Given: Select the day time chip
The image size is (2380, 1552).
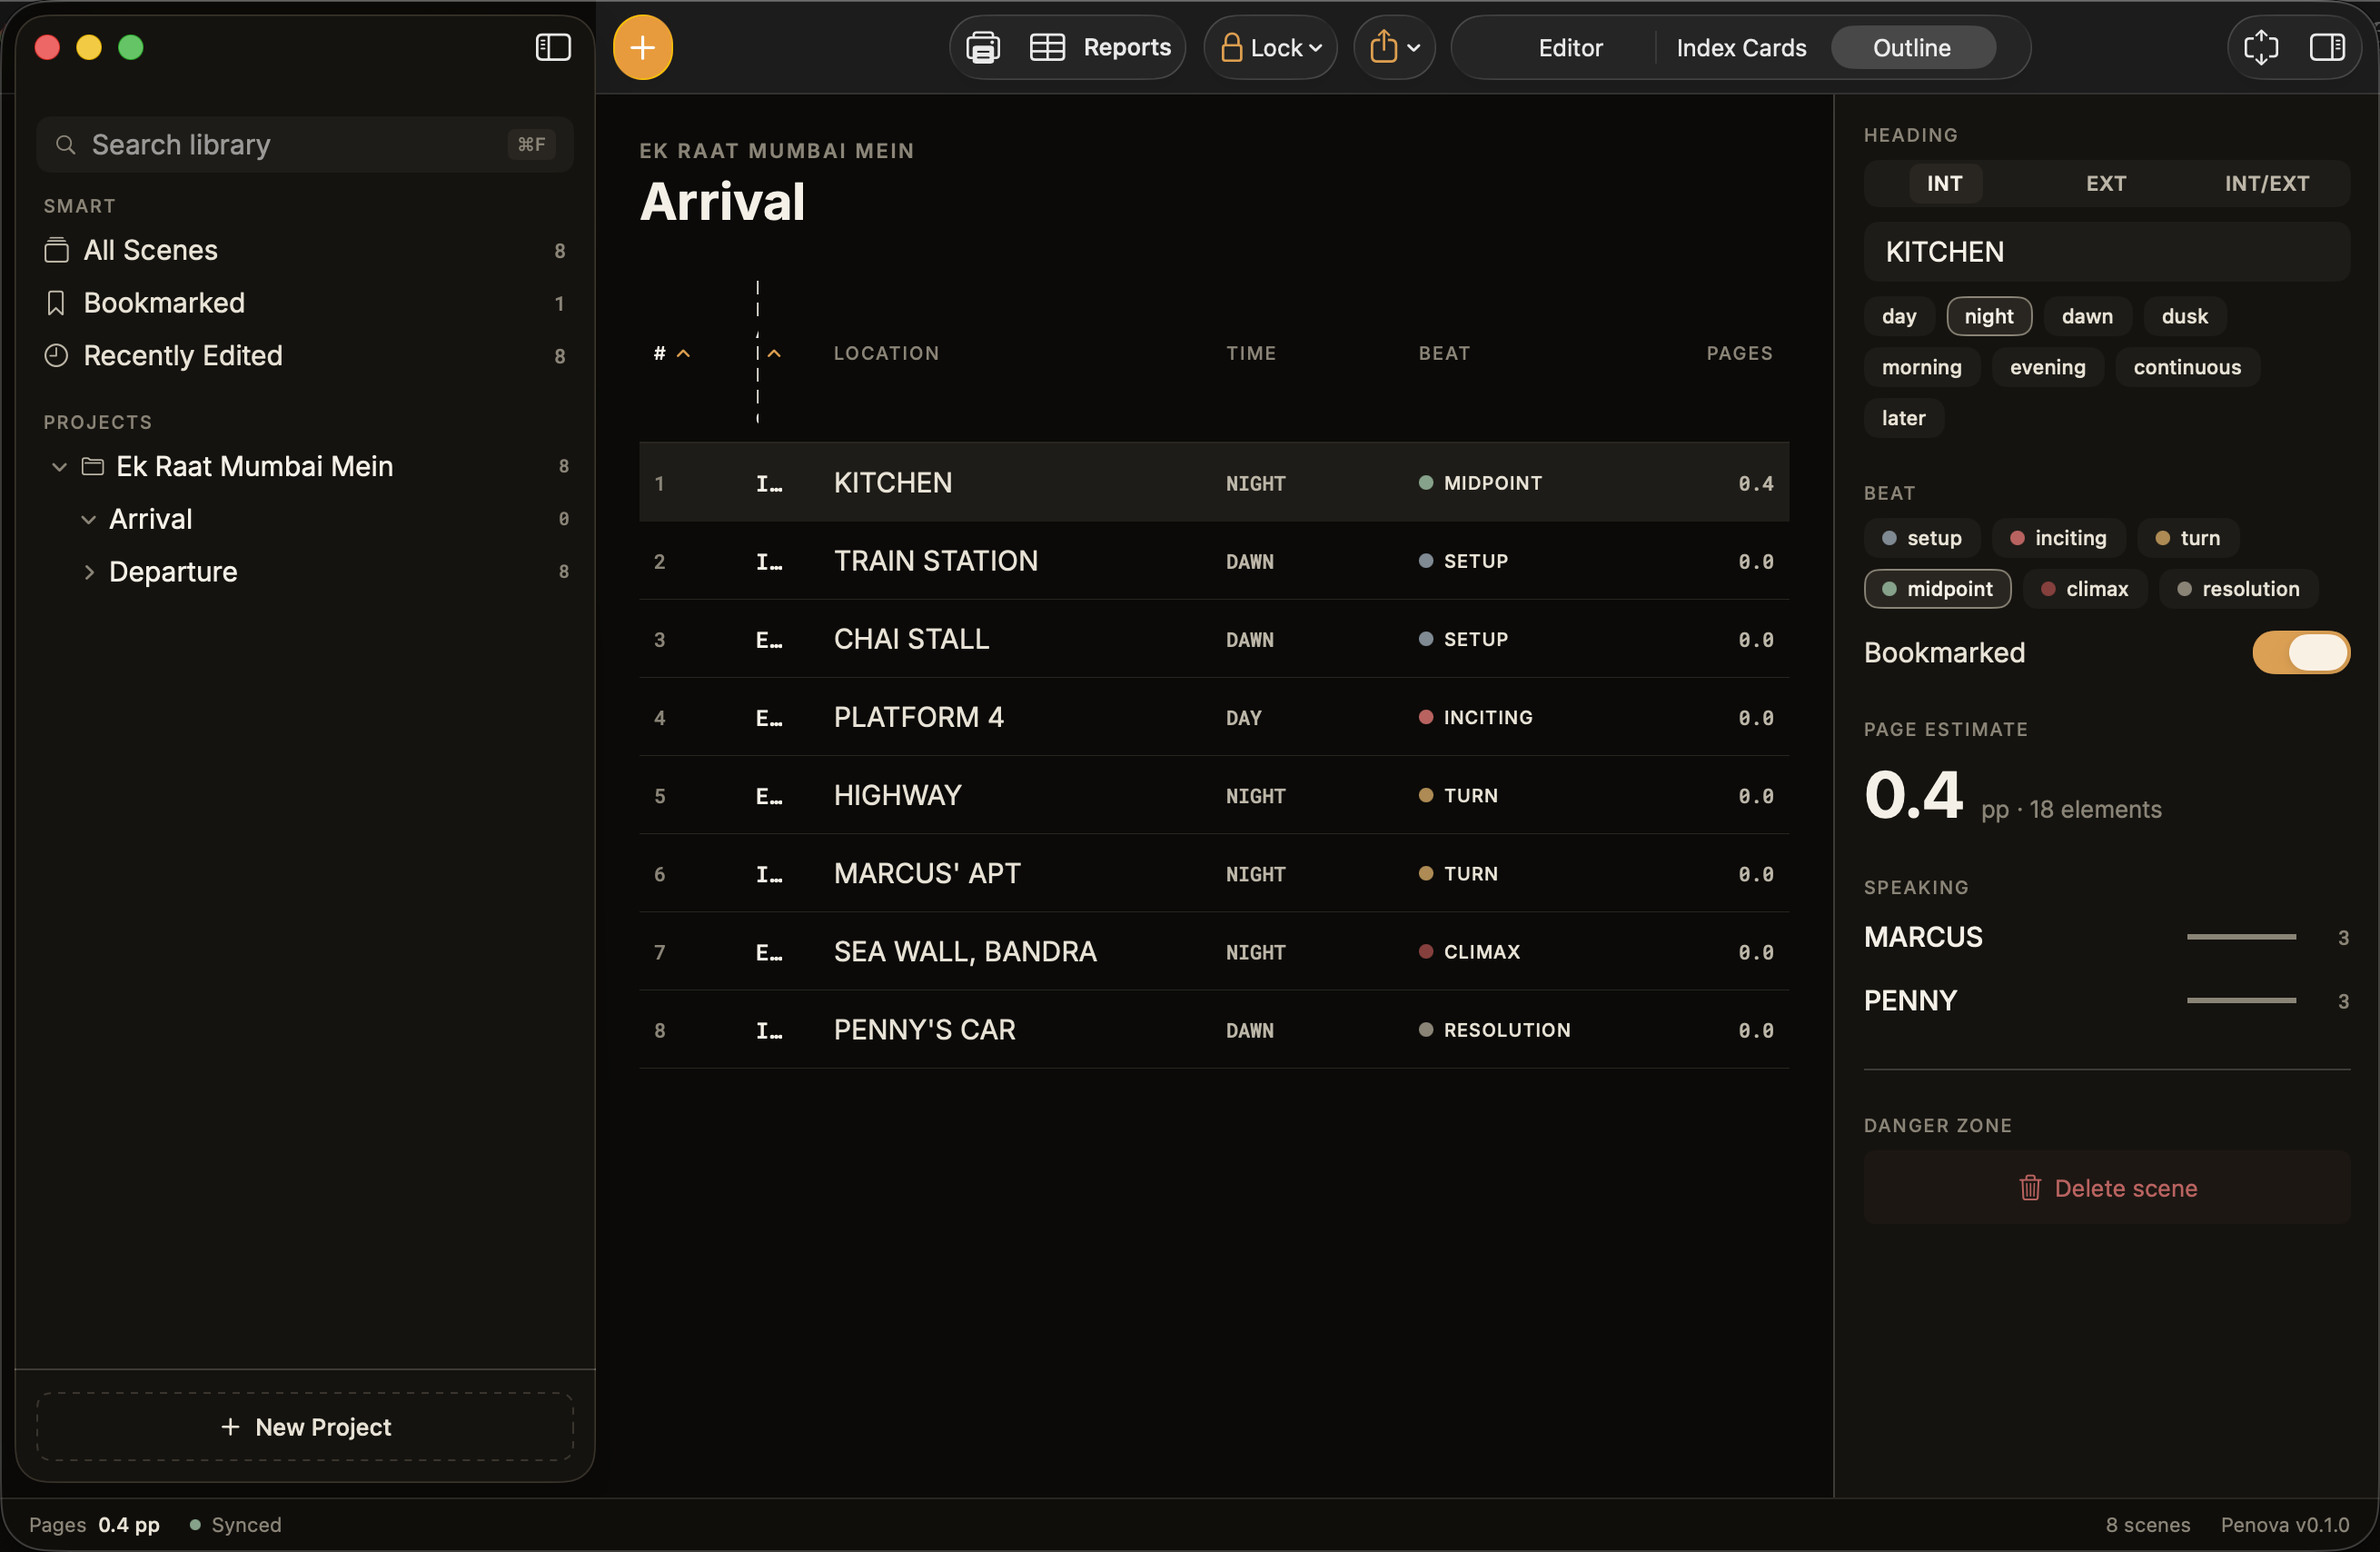Looking at the screenshot, I should point(1898,316).
